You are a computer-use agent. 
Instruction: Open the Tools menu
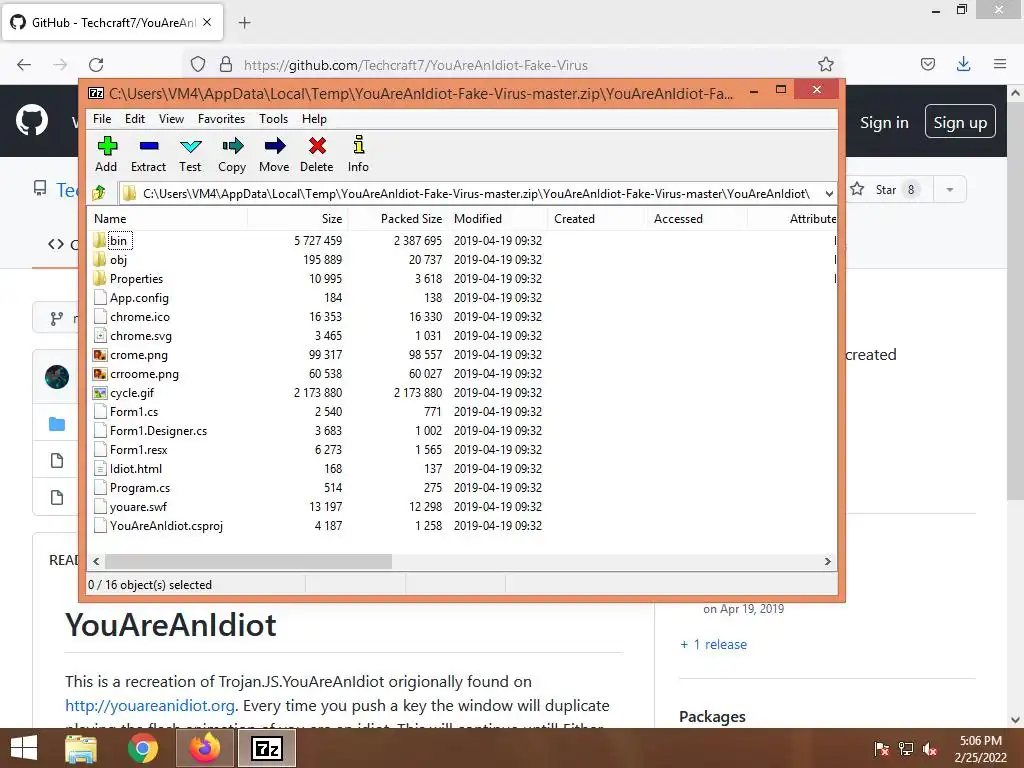click(x=273, y=119)
